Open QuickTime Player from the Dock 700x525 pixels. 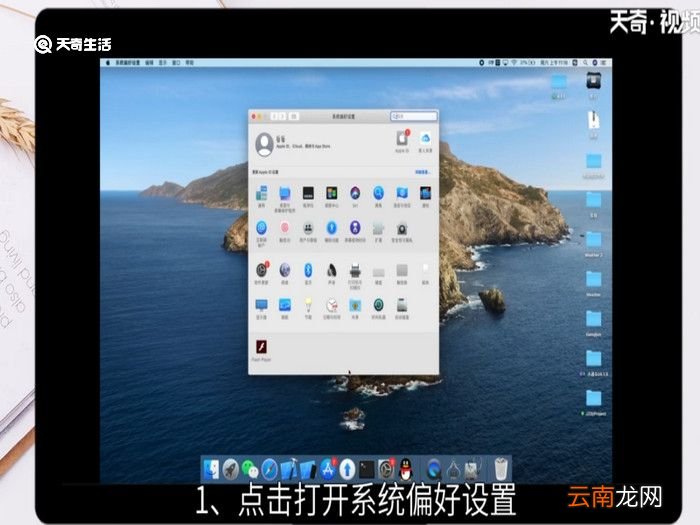click(x=433, y=469)
